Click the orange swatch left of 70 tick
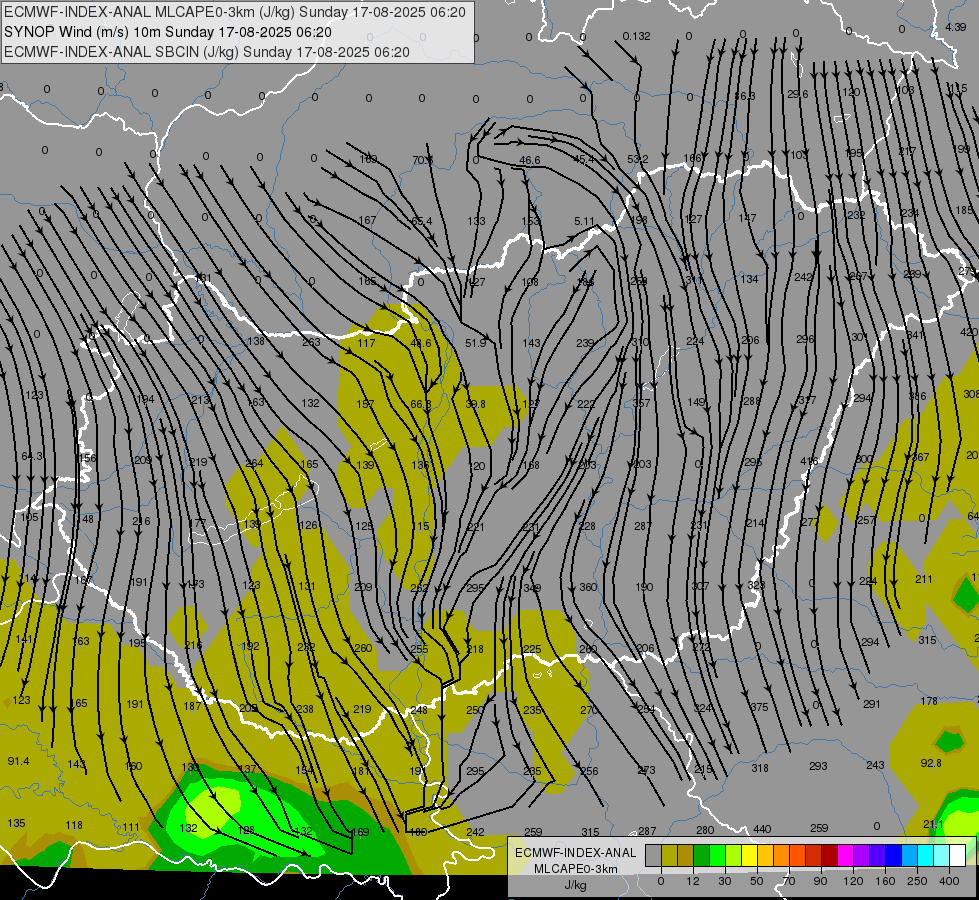 coord(782,855)
